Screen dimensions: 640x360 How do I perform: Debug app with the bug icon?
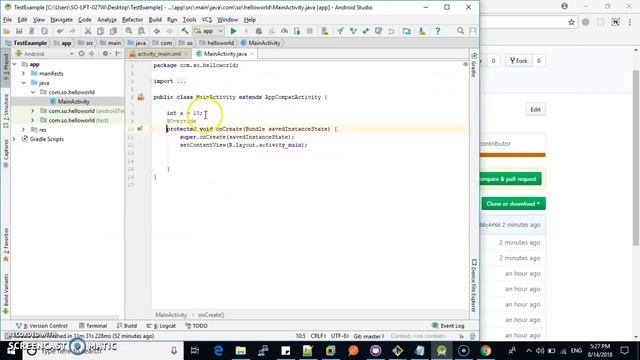pos(259,31)
